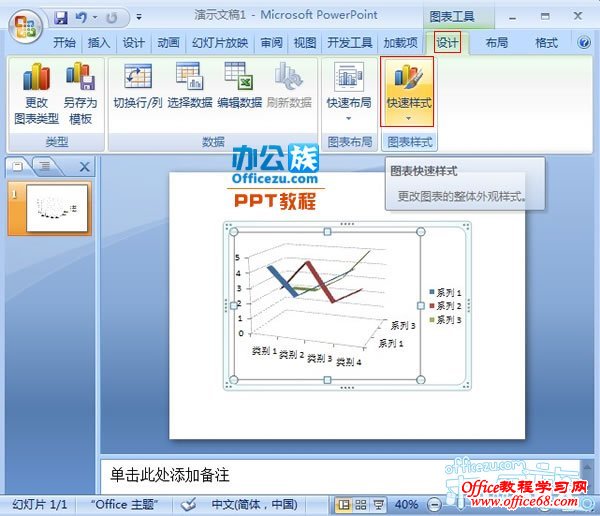The height and width of the screenshot is (516, 600).
Task: Expand the 快速布局 gallery
Action: 349,92
